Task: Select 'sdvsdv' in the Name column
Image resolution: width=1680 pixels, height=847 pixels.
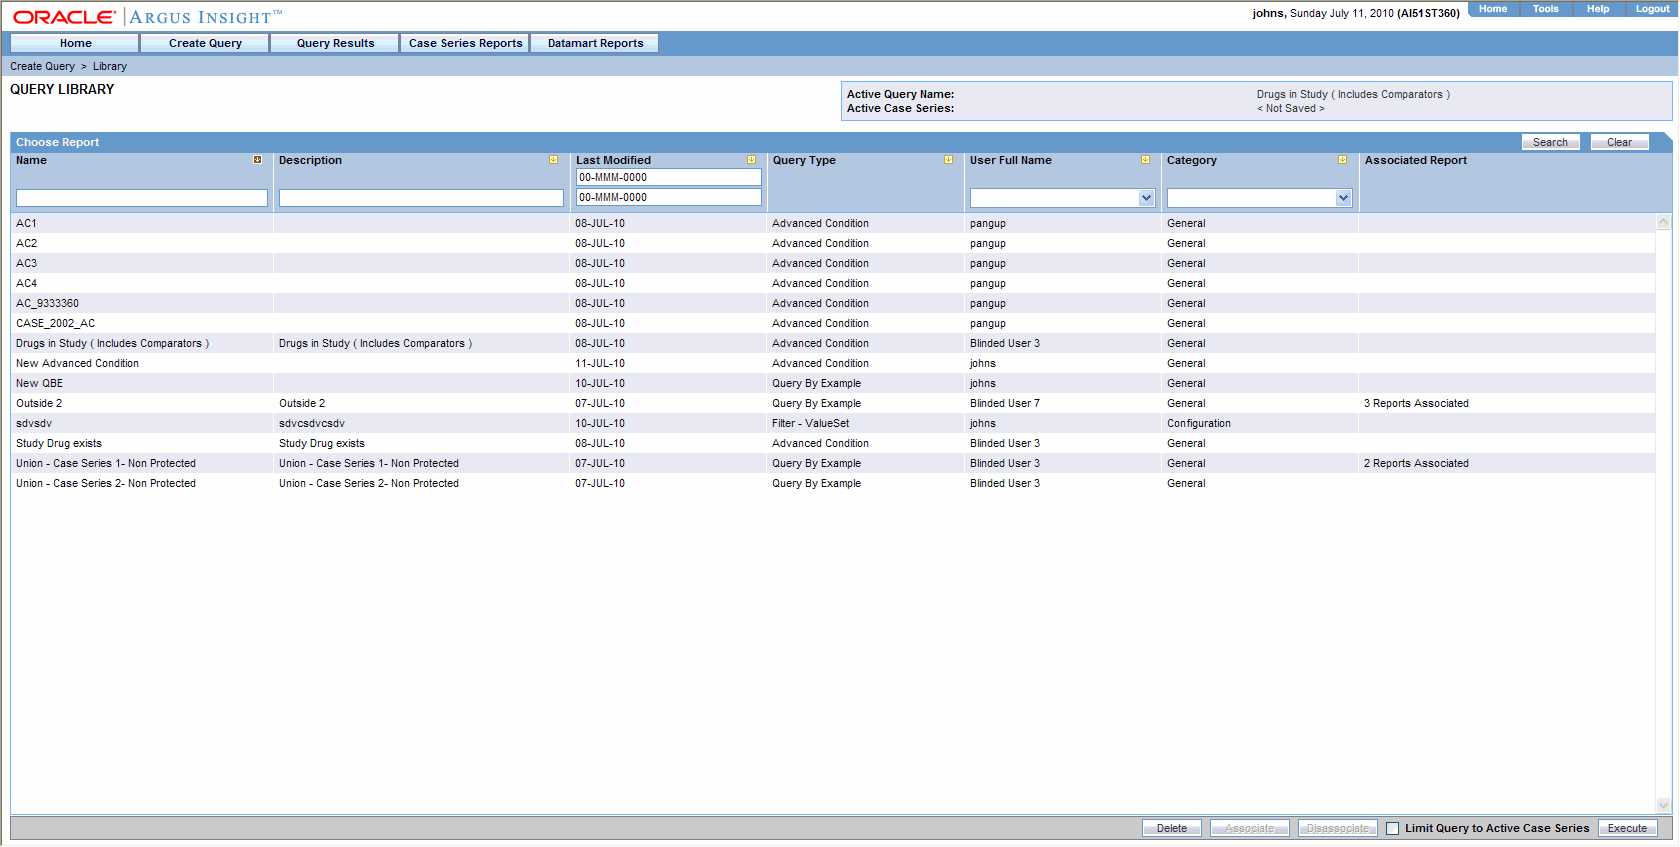Action: (34, 423)
